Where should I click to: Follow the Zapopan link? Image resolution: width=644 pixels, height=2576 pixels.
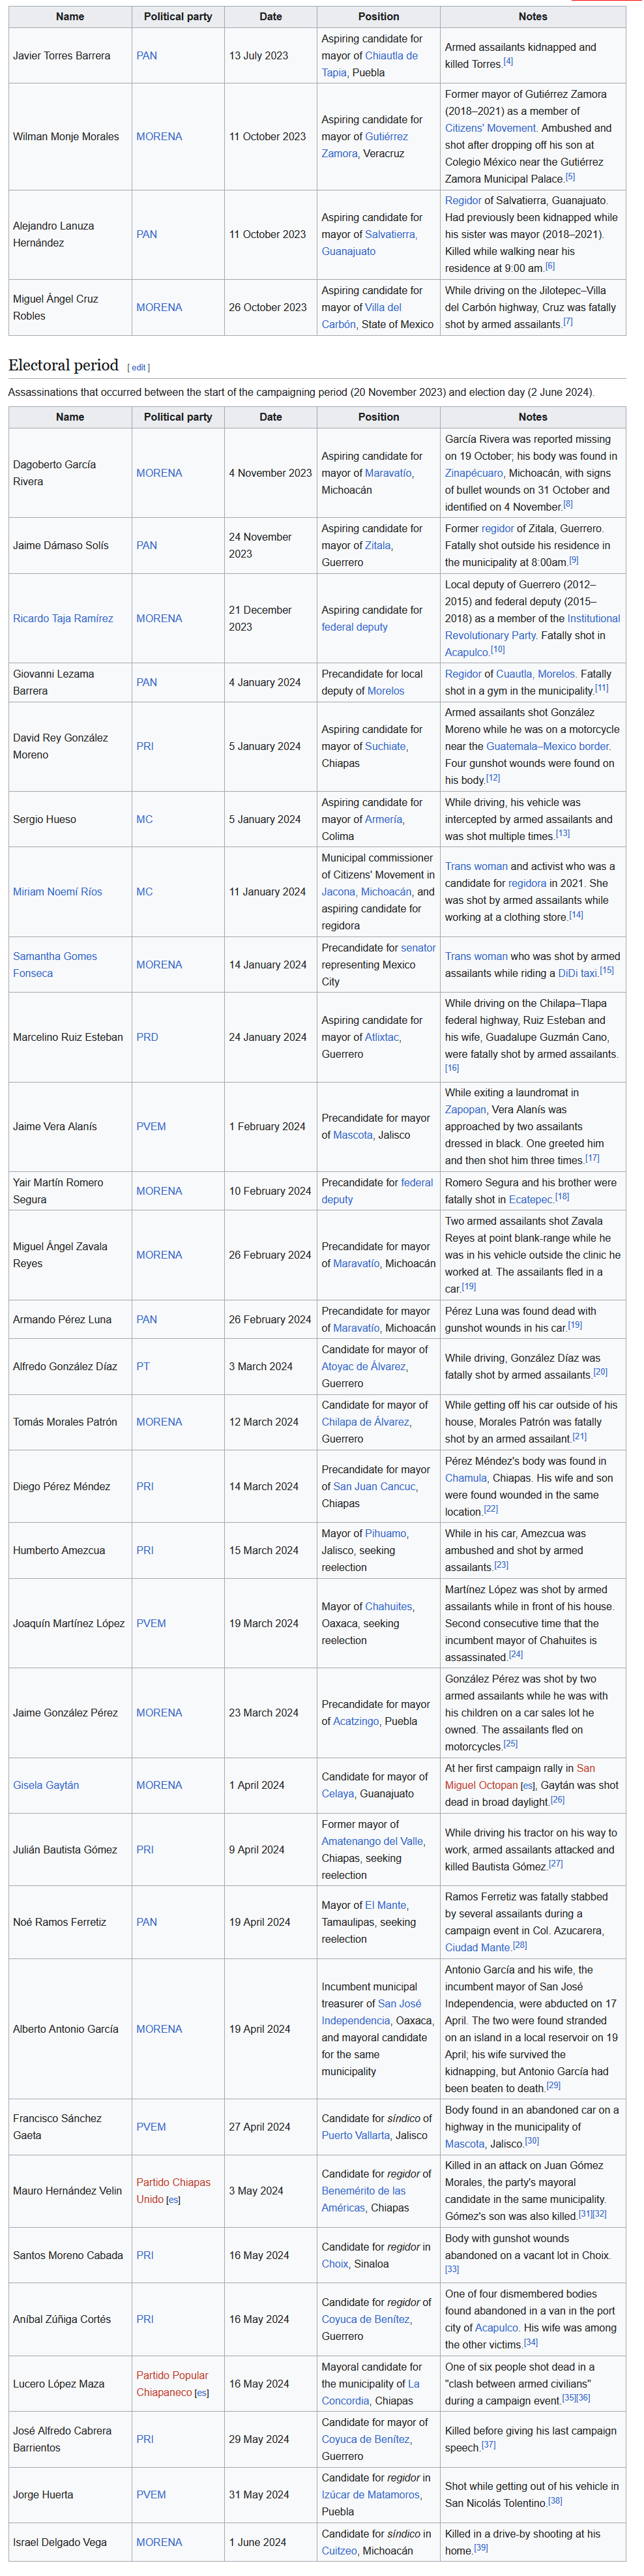pos(465,1110)
